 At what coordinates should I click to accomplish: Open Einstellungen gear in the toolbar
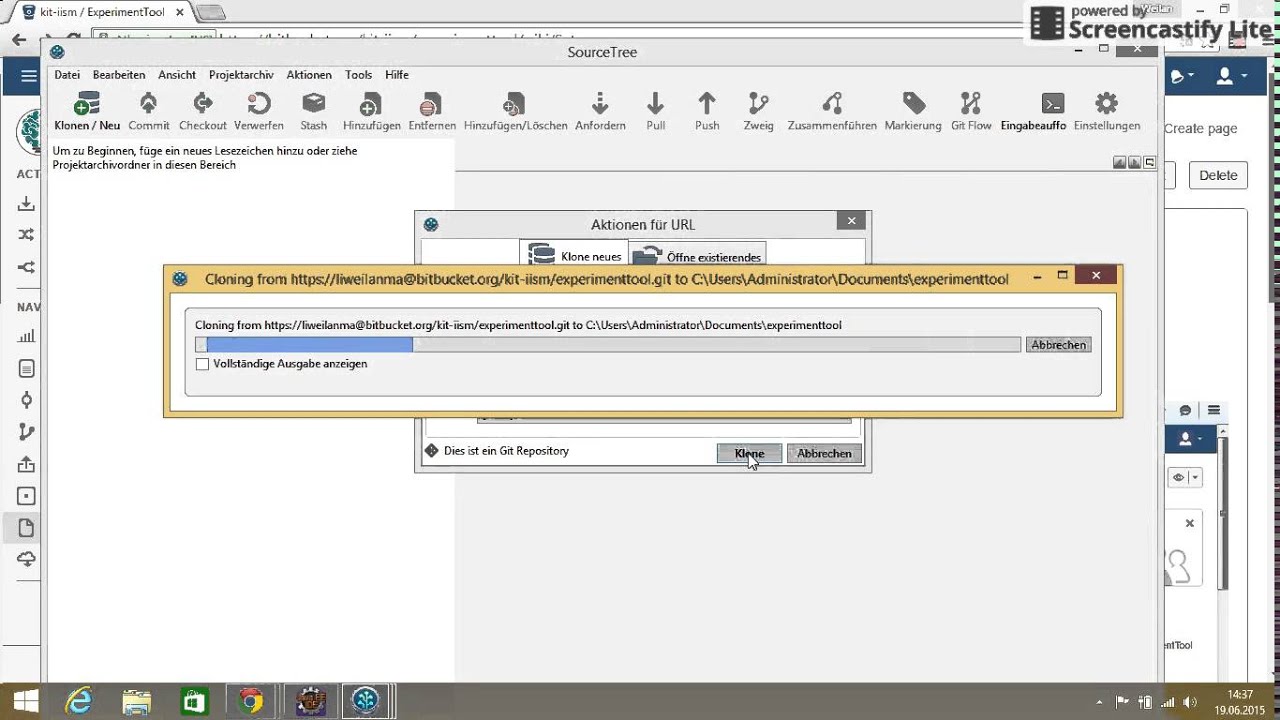[x=1106, y=111]
